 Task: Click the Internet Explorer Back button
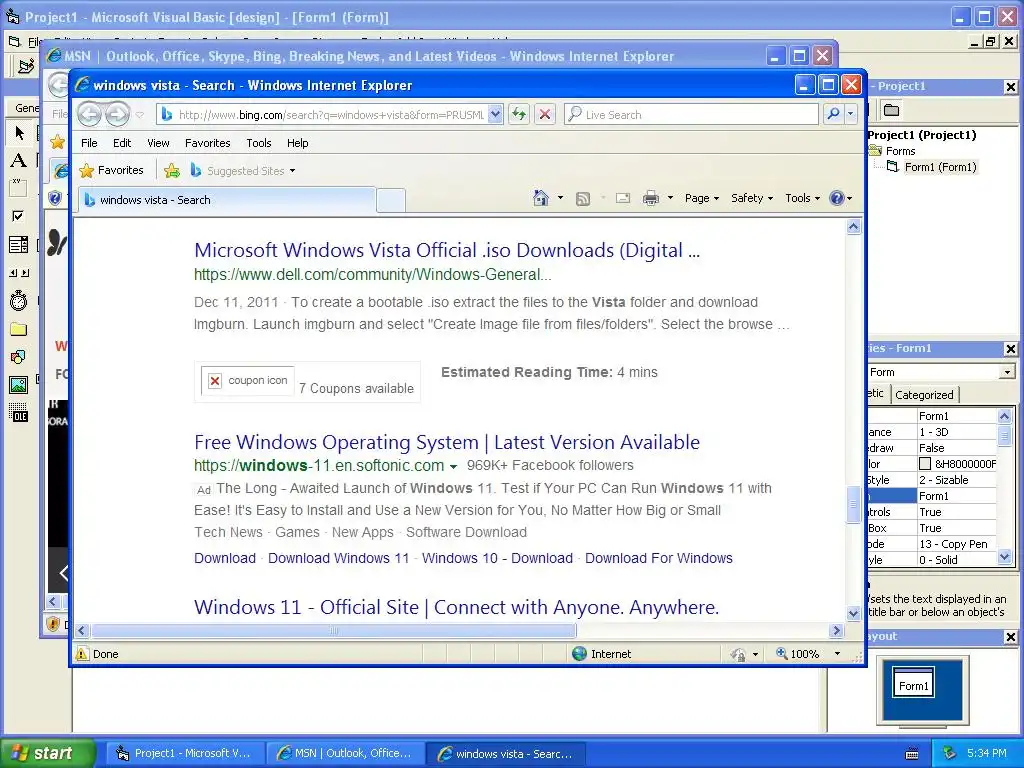pos(89,114)
